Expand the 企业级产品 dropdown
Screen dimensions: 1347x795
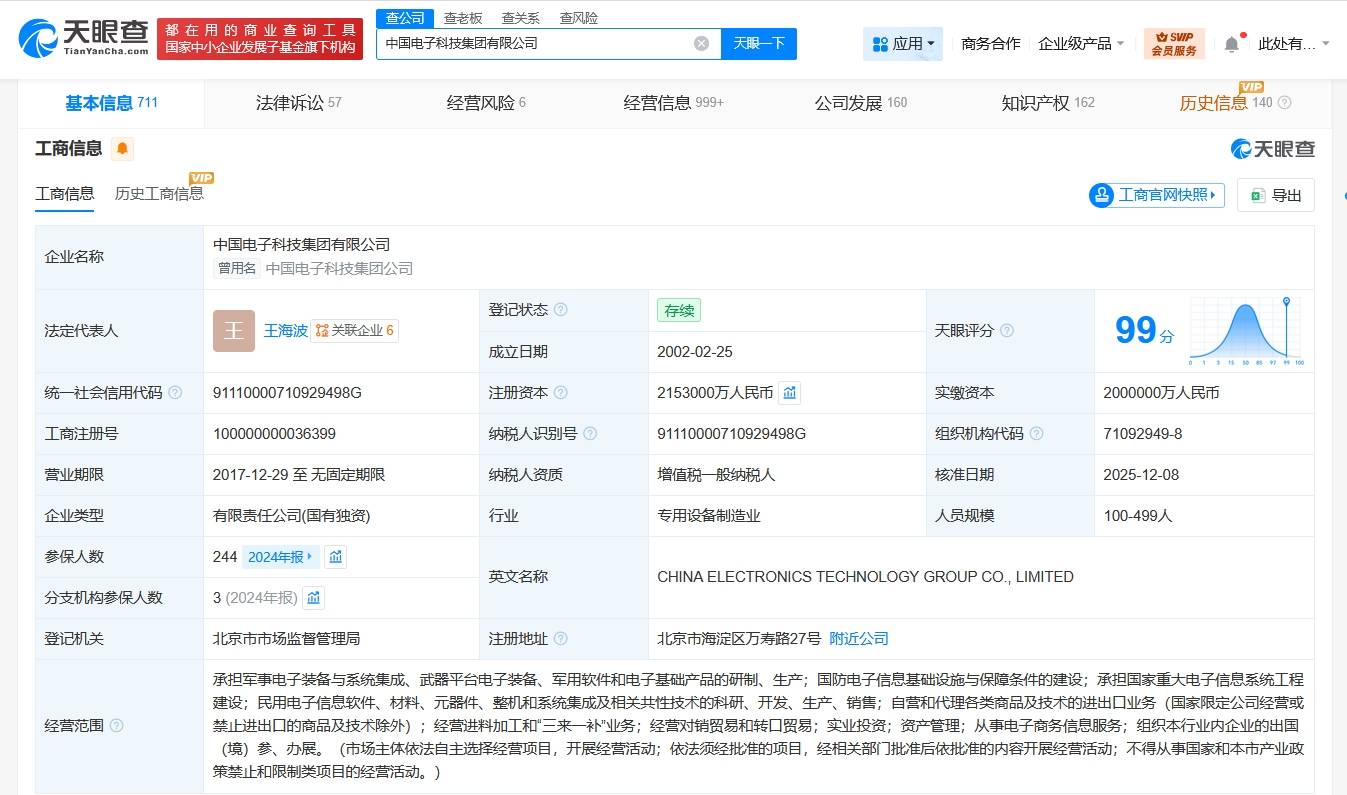pos(1081,44)
